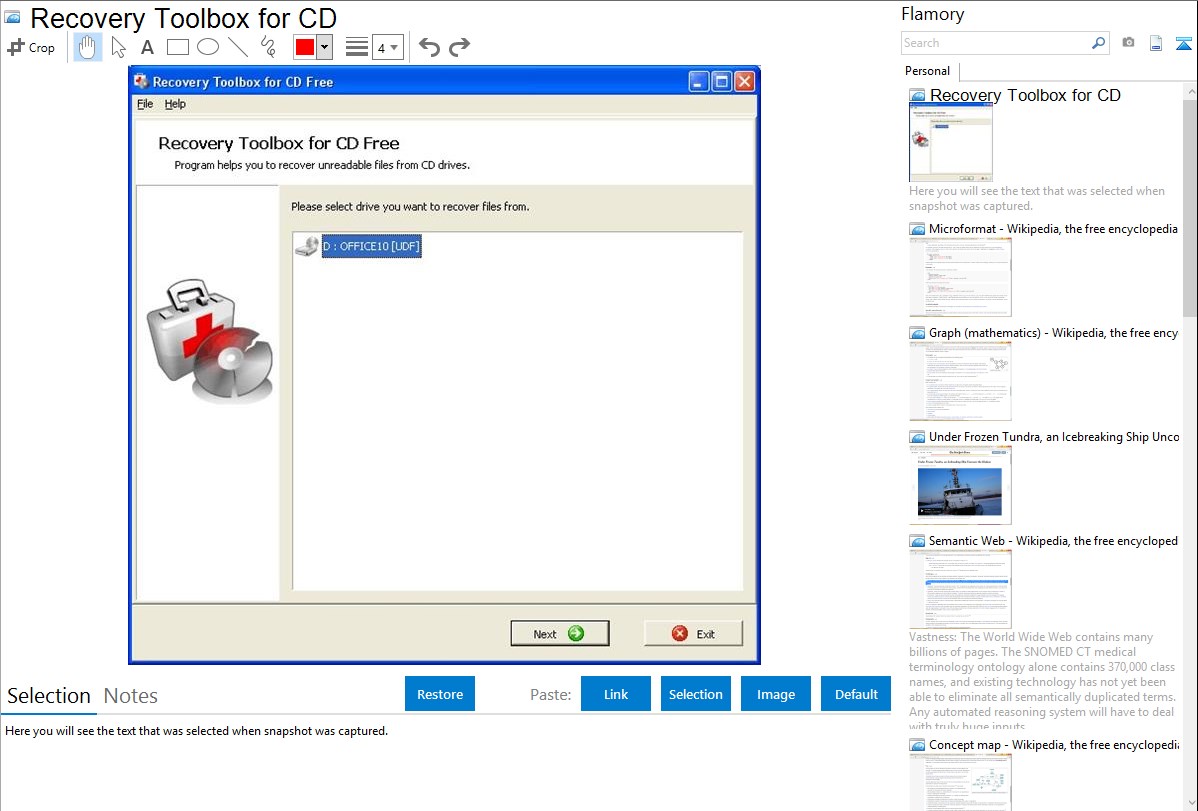Maximize the Recovery Toolbox window

click(721, 81)
